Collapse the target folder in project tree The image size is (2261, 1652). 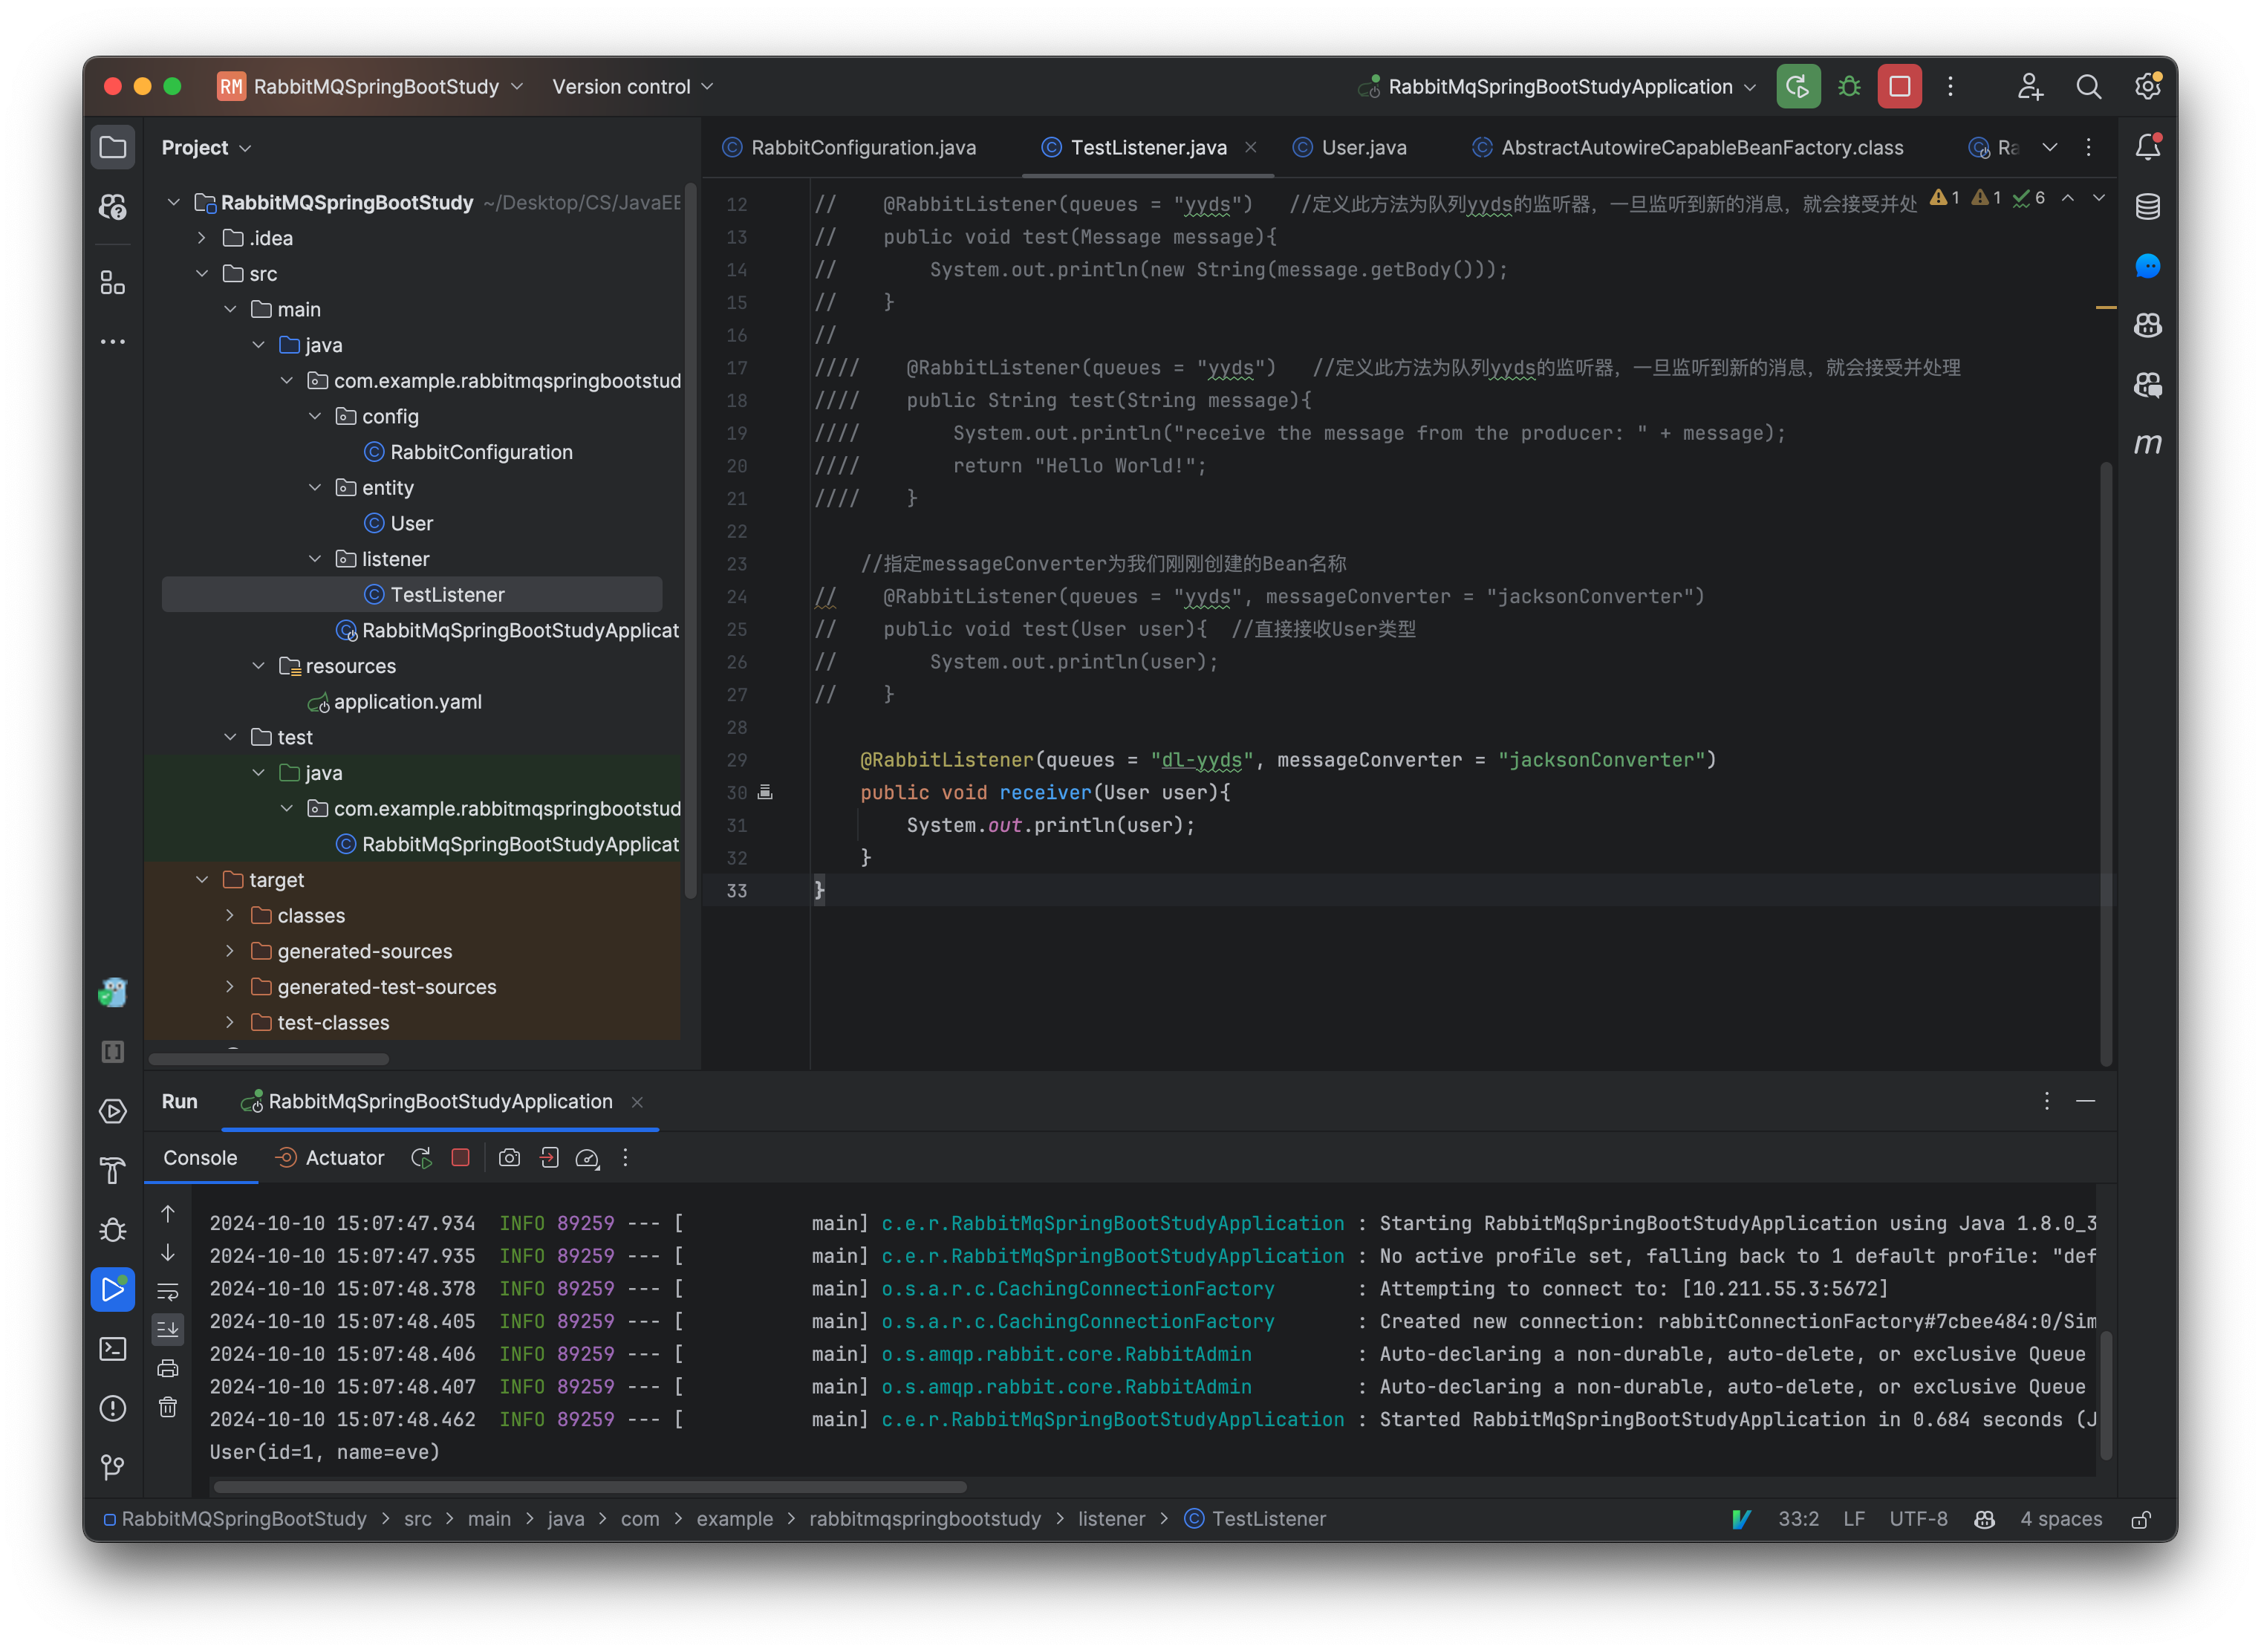click(x=202, y=880)
